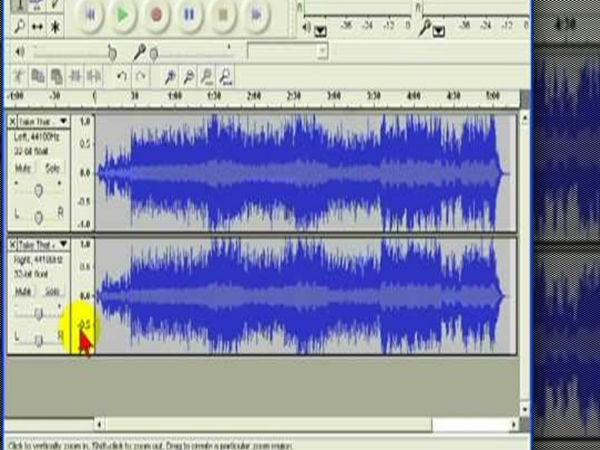
Task: Close the Right track with X button
Action: click(13, 244)
